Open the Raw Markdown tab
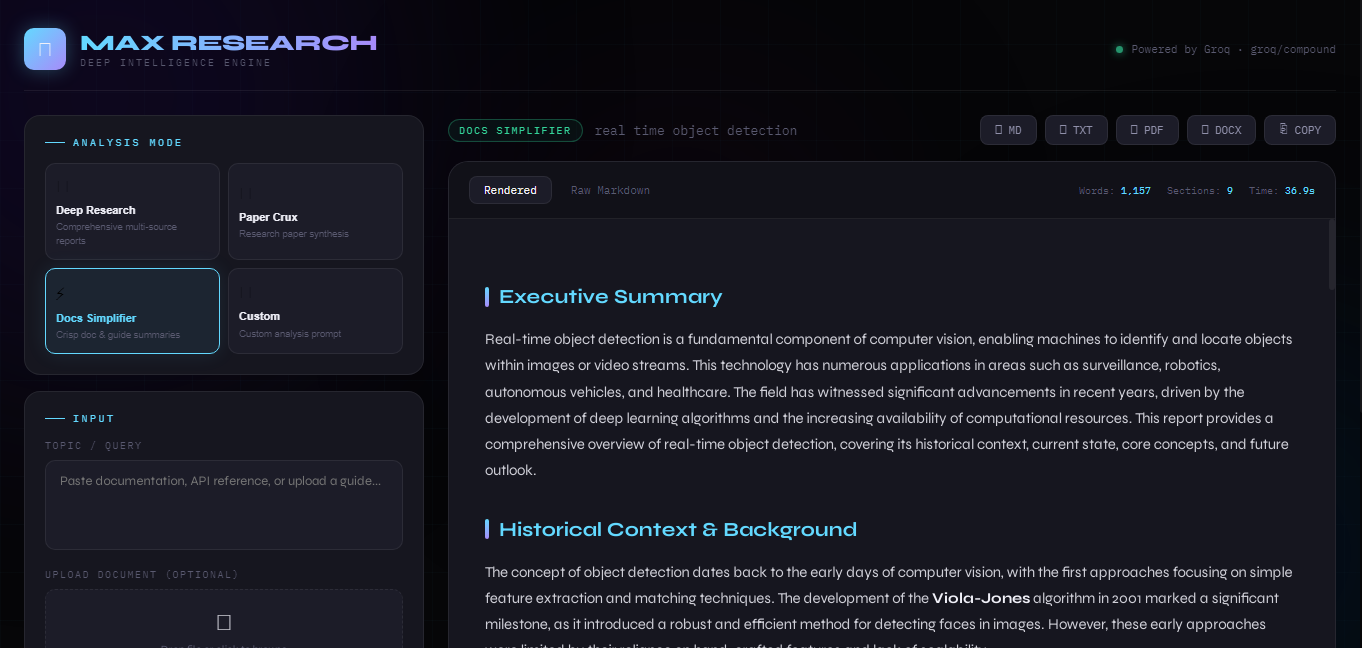 610,190
